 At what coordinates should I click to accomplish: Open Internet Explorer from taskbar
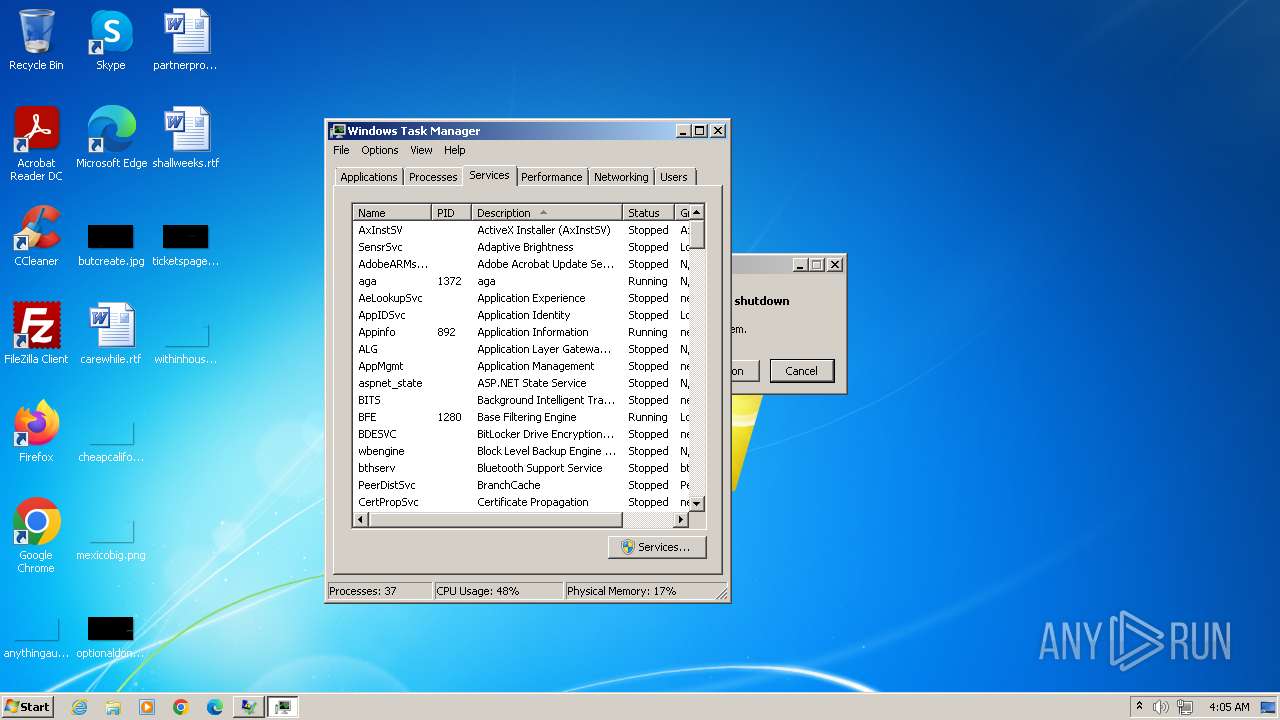(x=79, y=707)
